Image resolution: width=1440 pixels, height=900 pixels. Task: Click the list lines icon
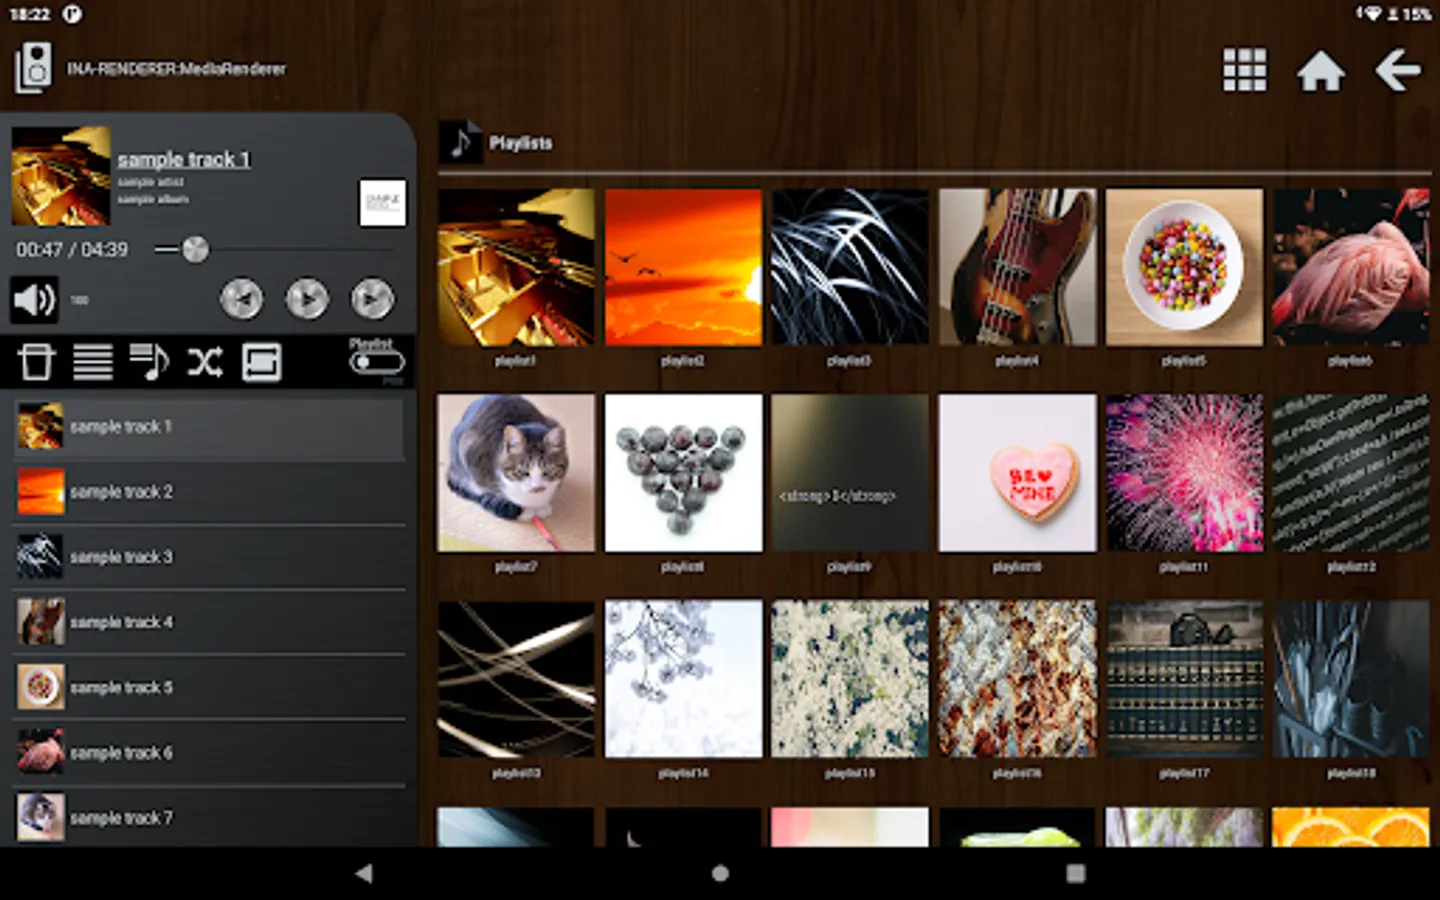[x=92, y=362]
